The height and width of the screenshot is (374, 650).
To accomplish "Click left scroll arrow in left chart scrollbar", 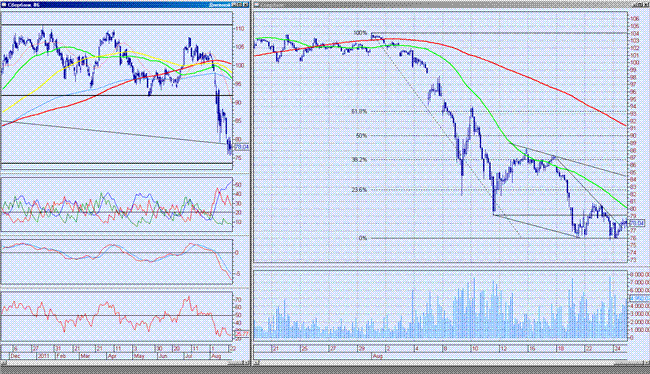I will coord(4,362).
